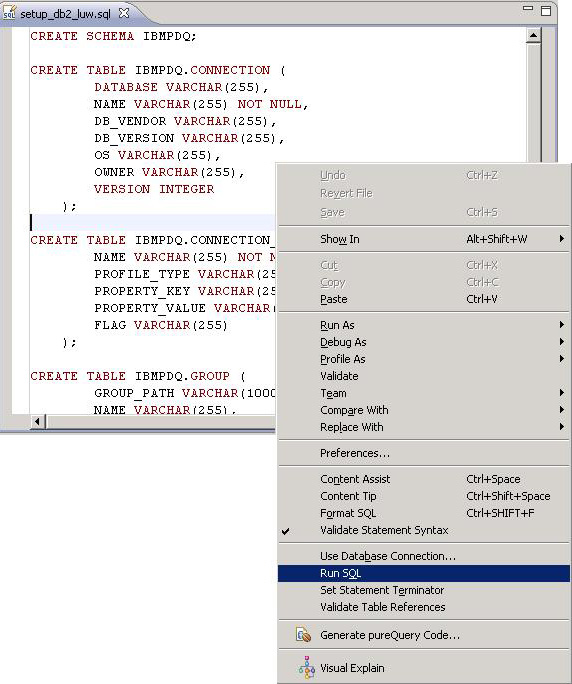Image resolution: width=572 pixels, height=684 pixels.
Task: Select Content Assist menu entry
Action: tap(424, 479)
